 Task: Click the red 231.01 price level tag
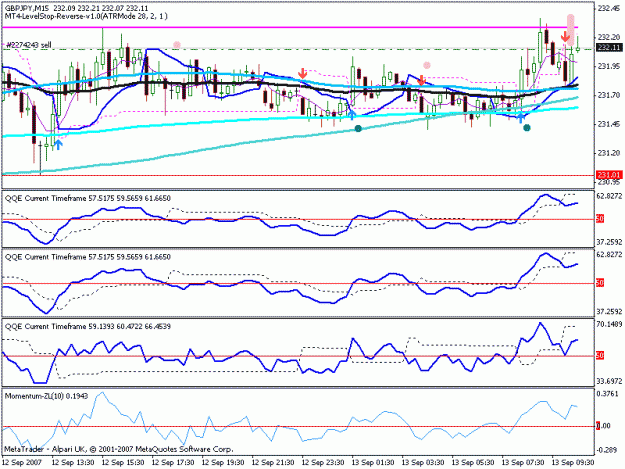[609, 175]
